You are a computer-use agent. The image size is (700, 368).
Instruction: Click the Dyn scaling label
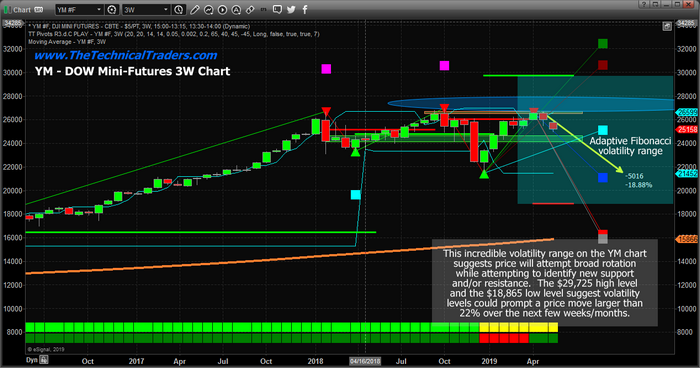click(x=32, y=360)
